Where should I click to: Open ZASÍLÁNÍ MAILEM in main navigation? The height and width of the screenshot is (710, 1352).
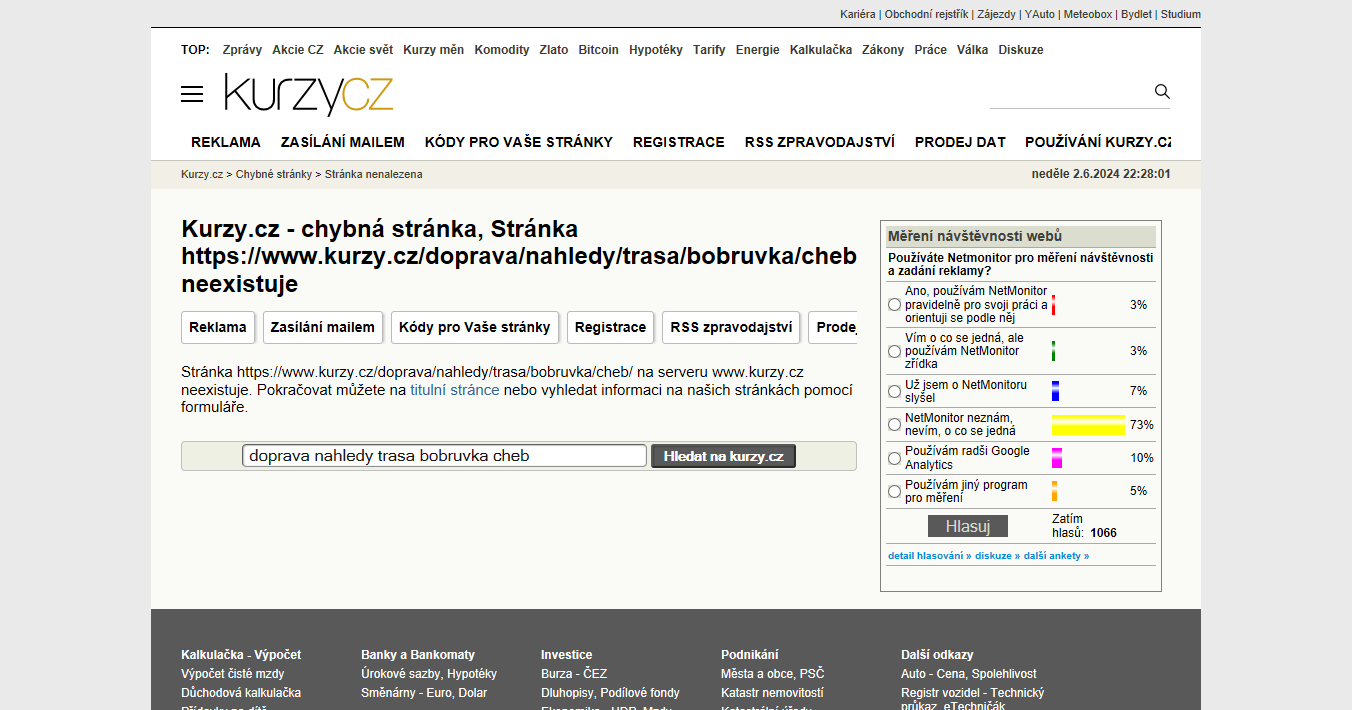point(343,142)
